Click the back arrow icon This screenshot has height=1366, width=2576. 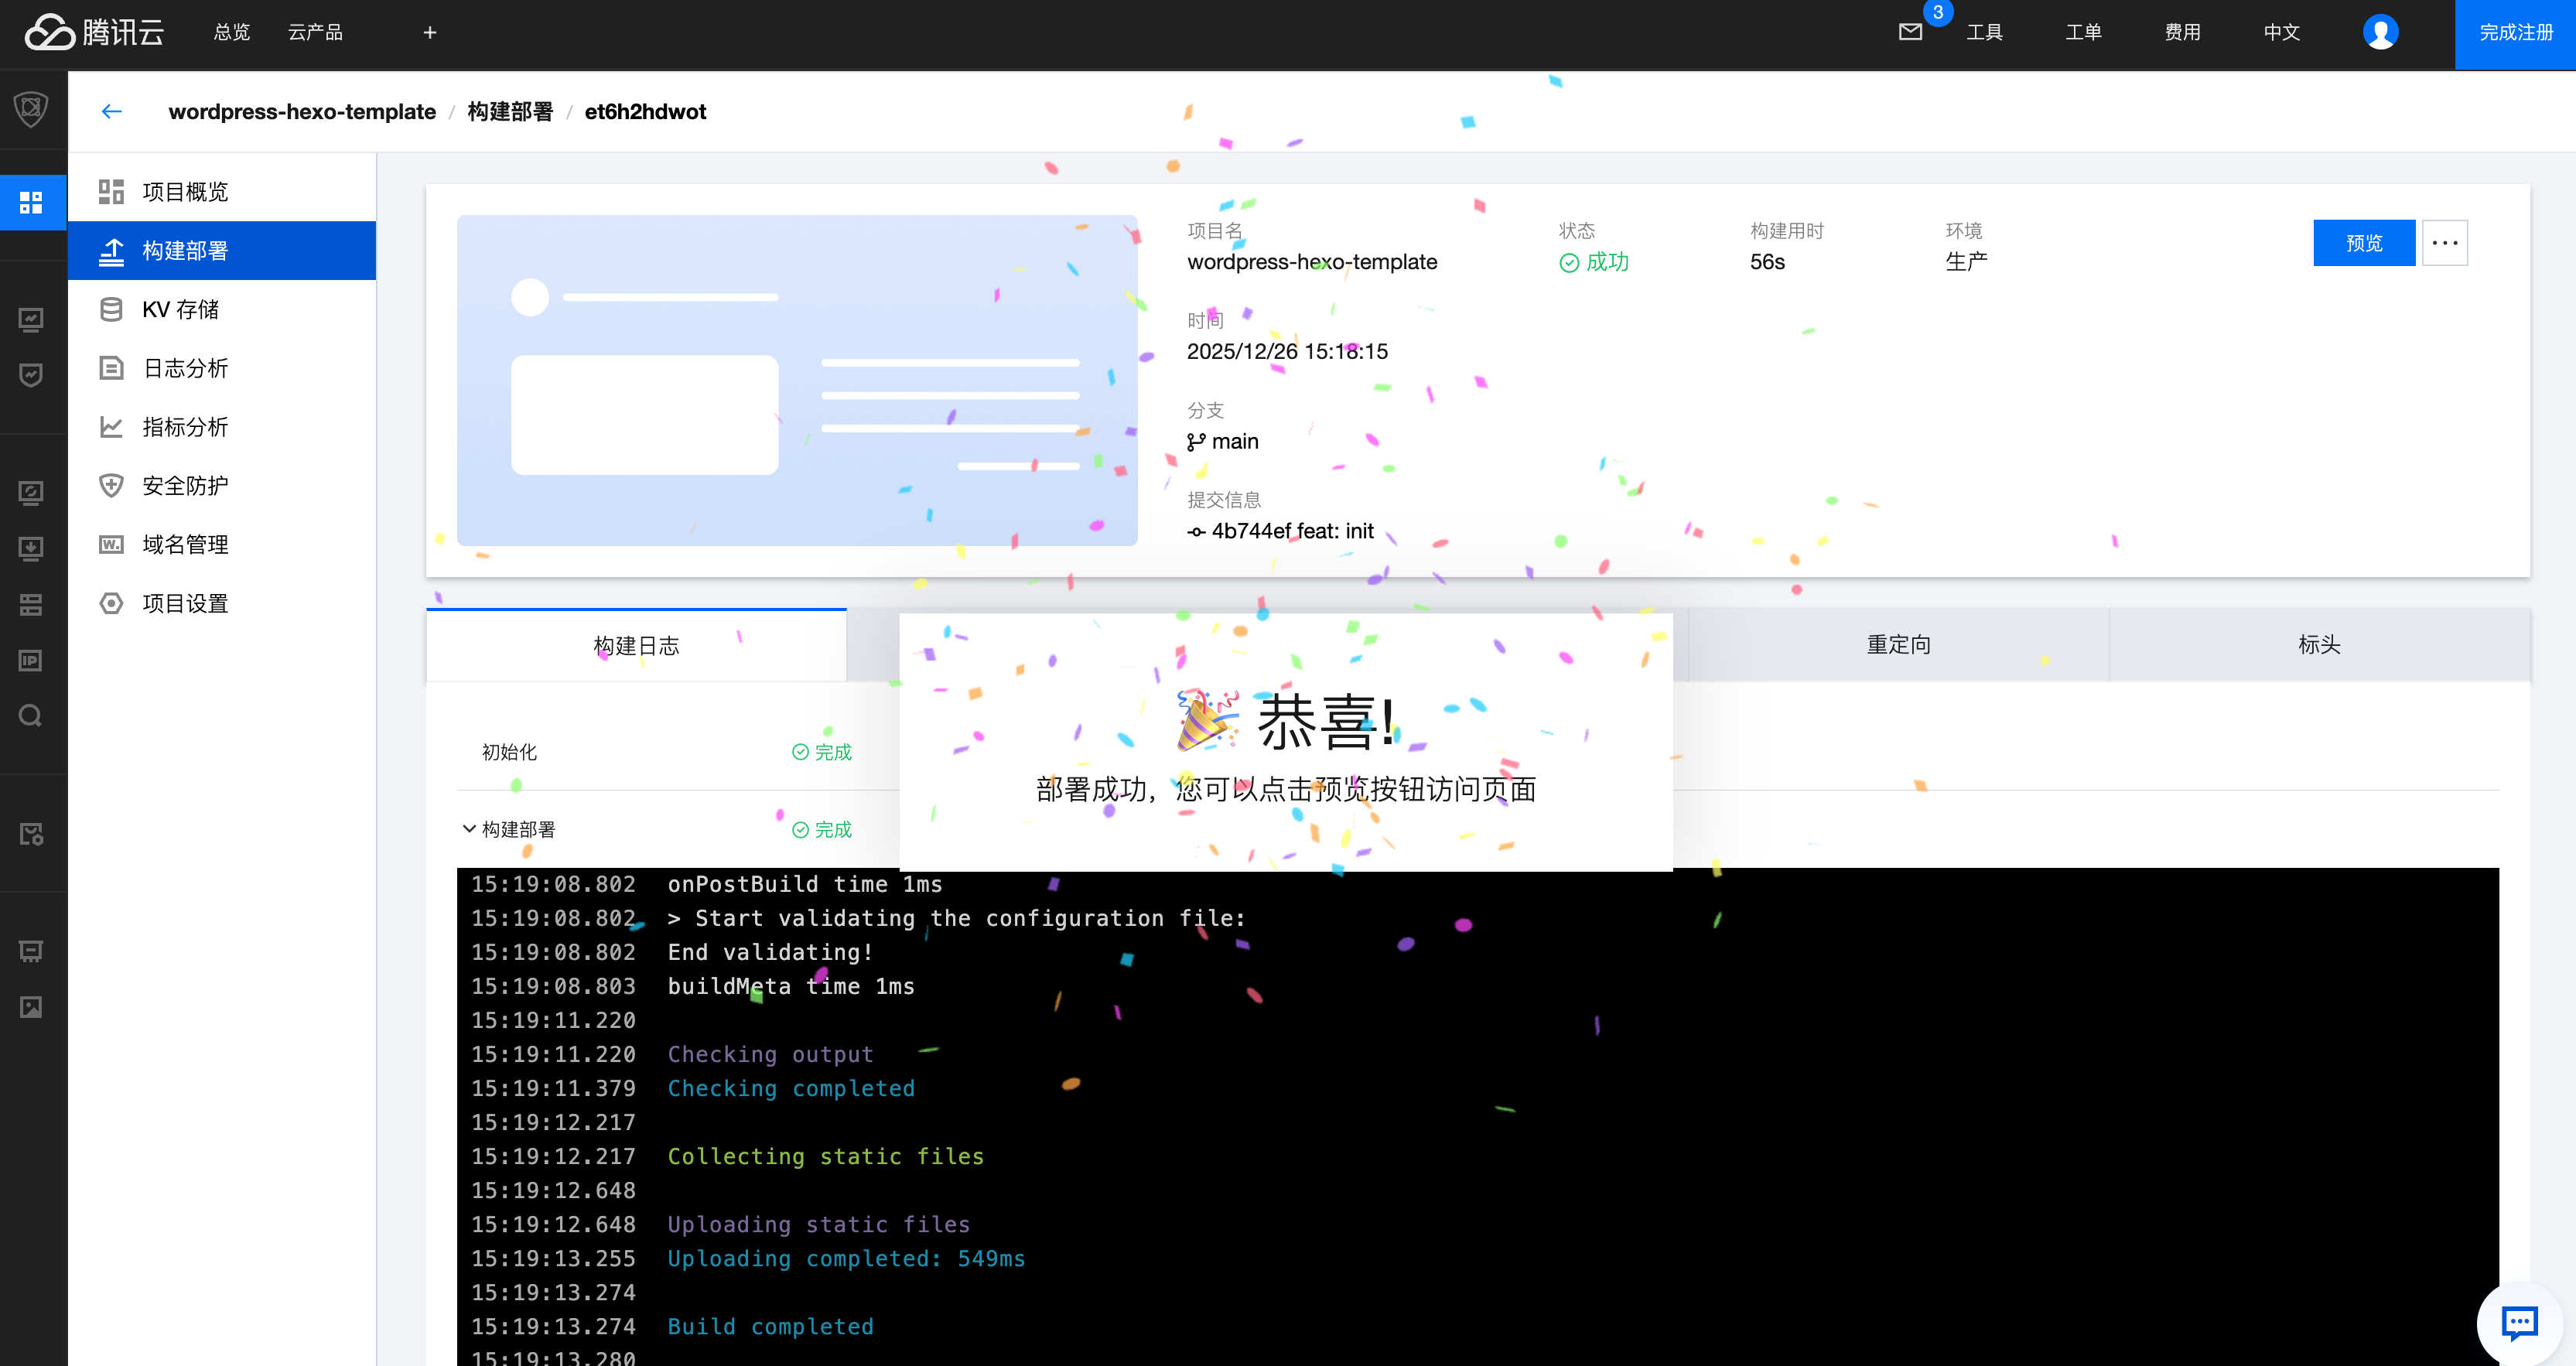coord(111,111)
